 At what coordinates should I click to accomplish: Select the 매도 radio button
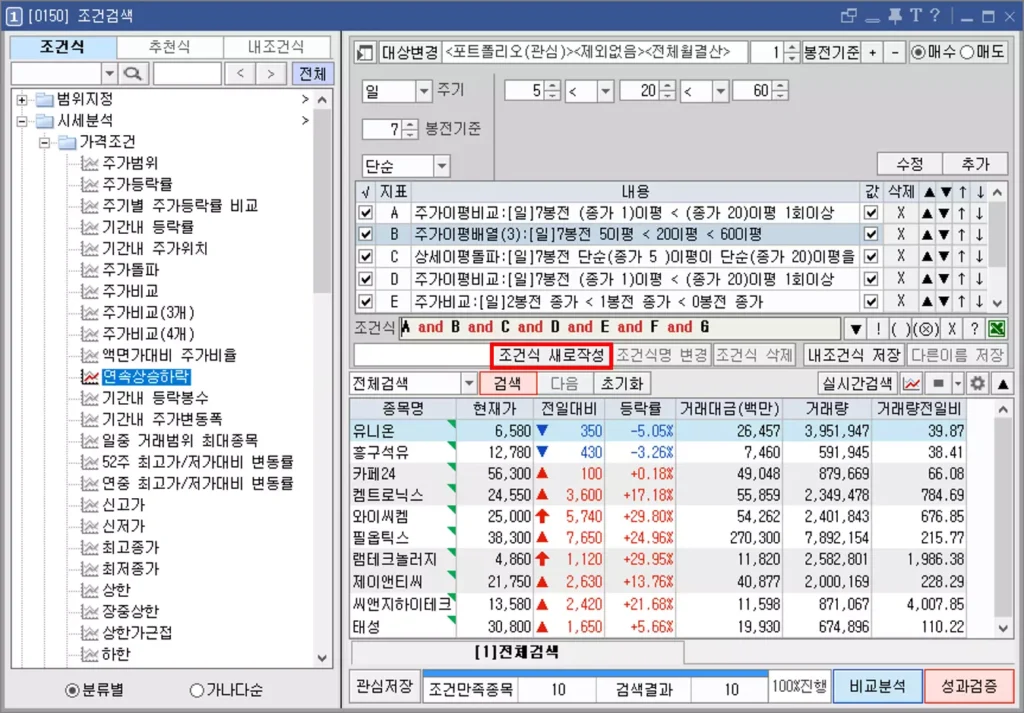pyautogui.click(x=967, y=53)
